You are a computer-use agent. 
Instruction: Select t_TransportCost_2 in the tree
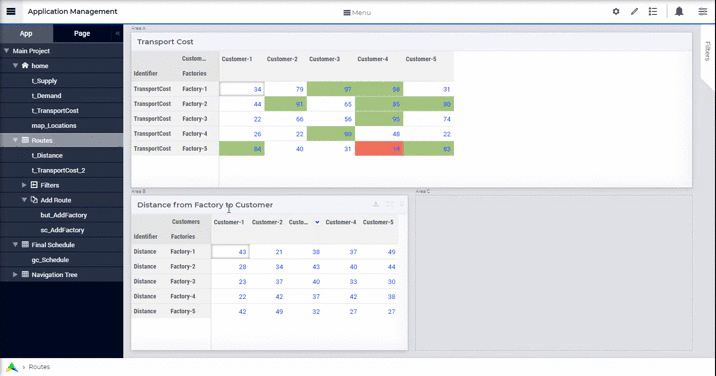tap(58, 170)
